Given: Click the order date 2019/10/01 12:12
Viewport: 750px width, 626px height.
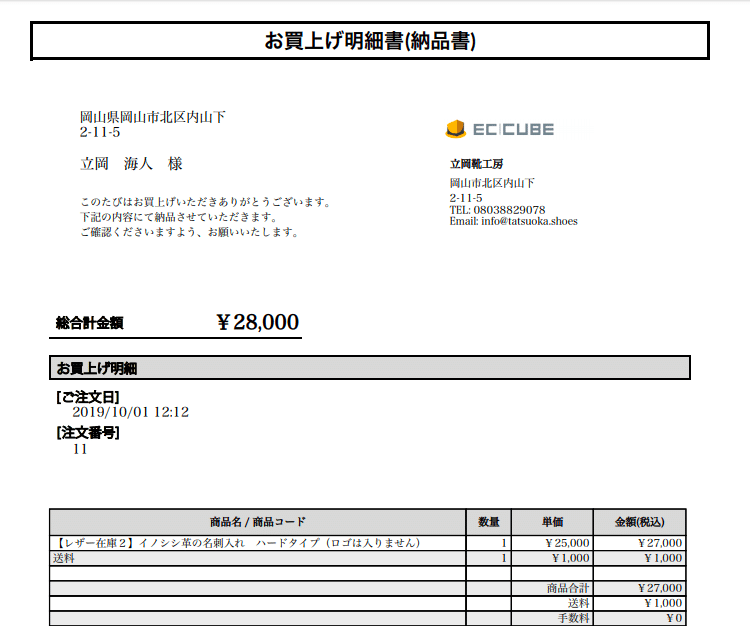Looking at the screenshot, I should click(131, 412).
